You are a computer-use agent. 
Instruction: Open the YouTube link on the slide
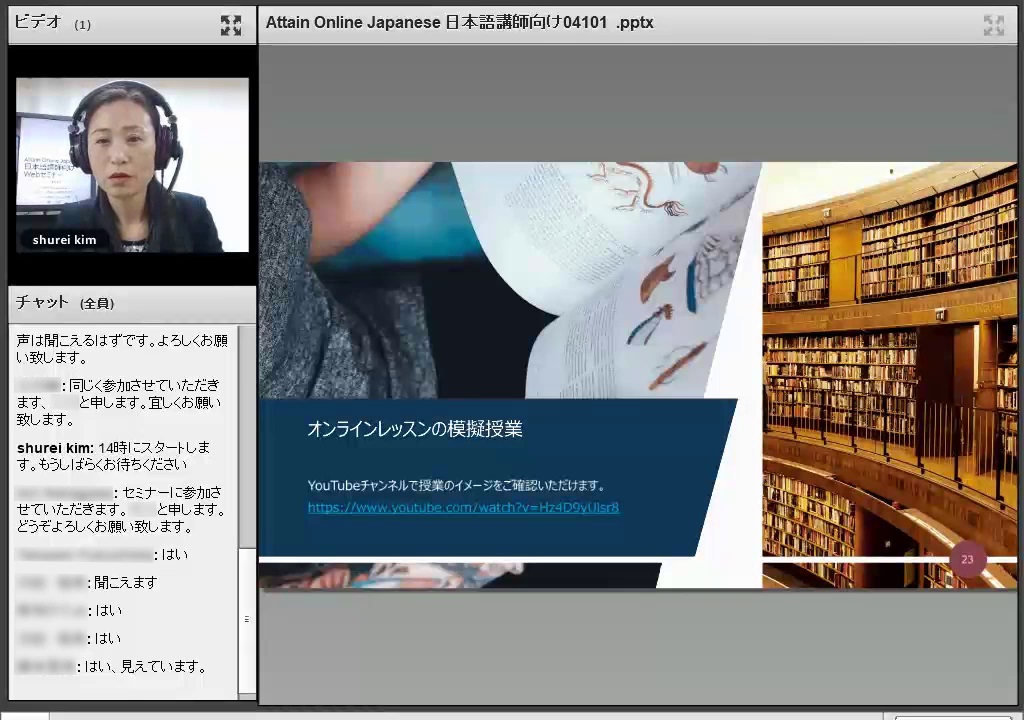click(463, 507)
